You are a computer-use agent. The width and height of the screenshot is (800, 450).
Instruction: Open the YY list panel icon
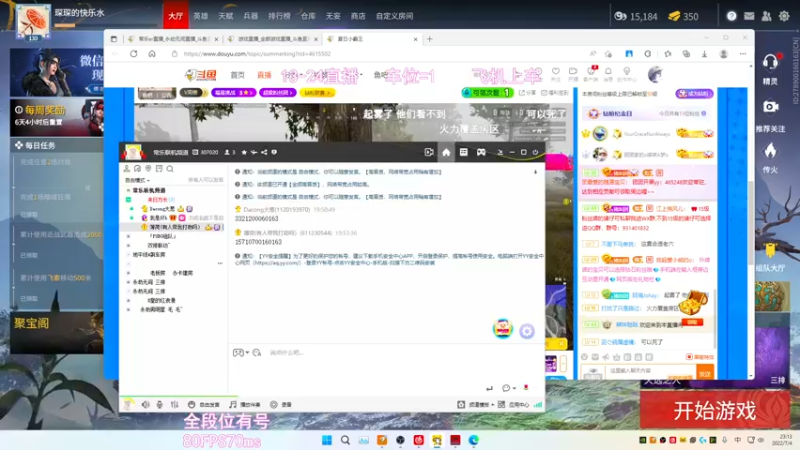click(x=463, y=152)
